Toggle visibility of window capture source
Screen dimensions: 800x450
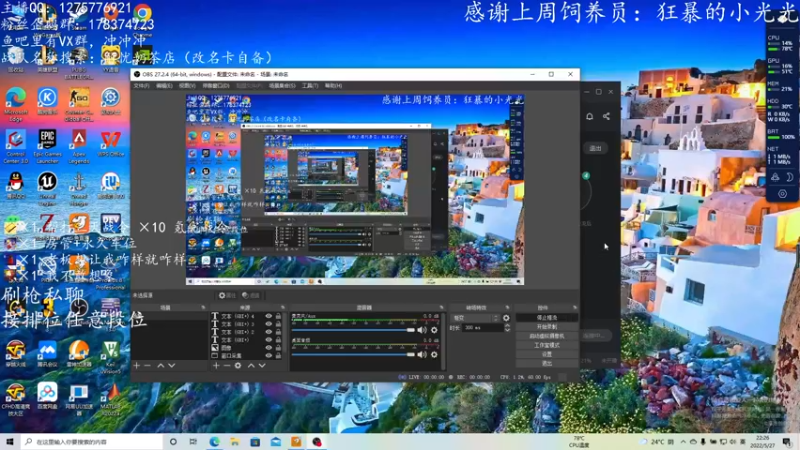click(x=268, y=355)
